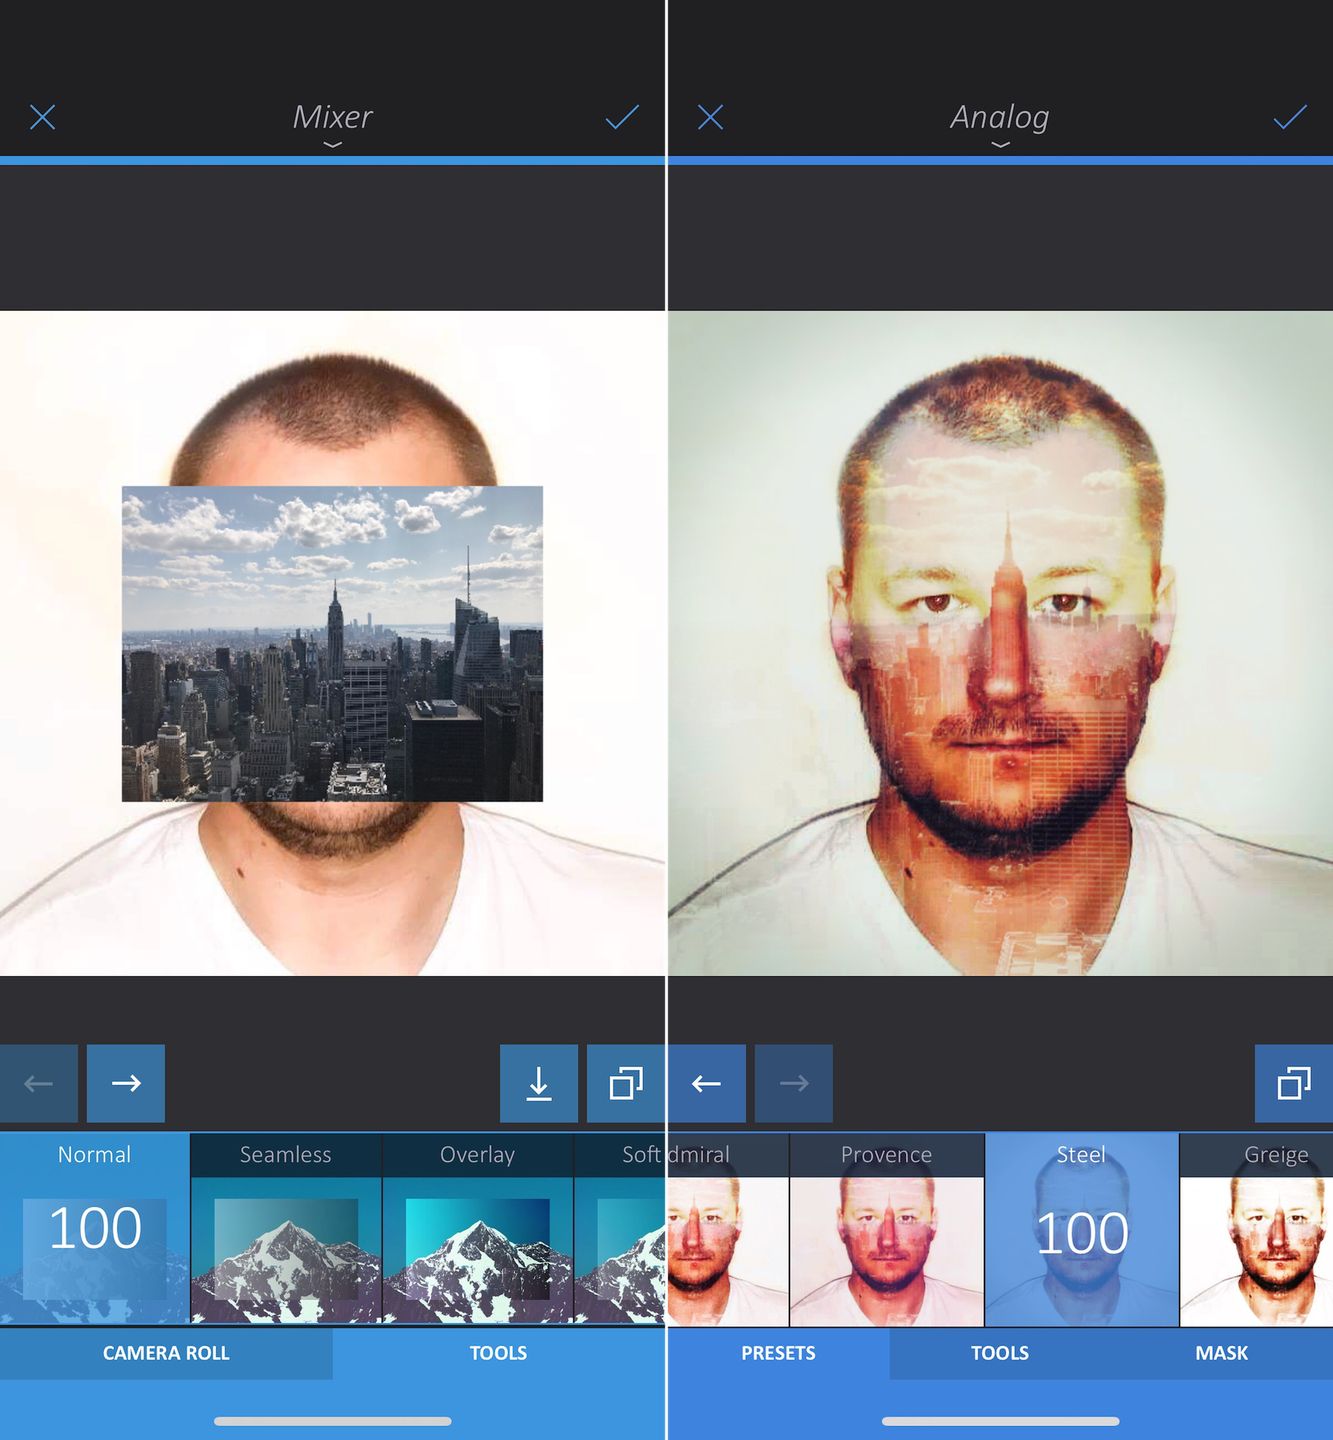
Task: Select the Overlay blend mode
Action: [x=477, y=1229]
